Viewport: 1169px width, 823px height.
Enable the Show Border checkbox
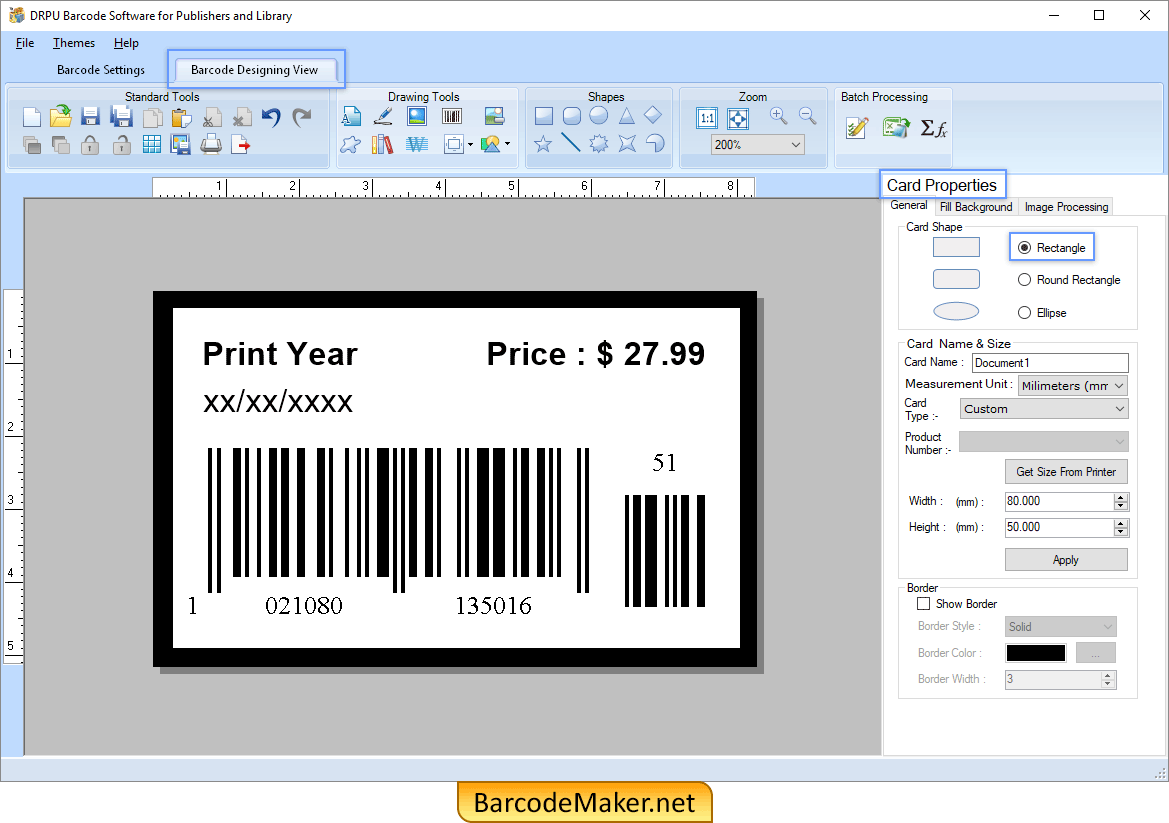(924, 603)
